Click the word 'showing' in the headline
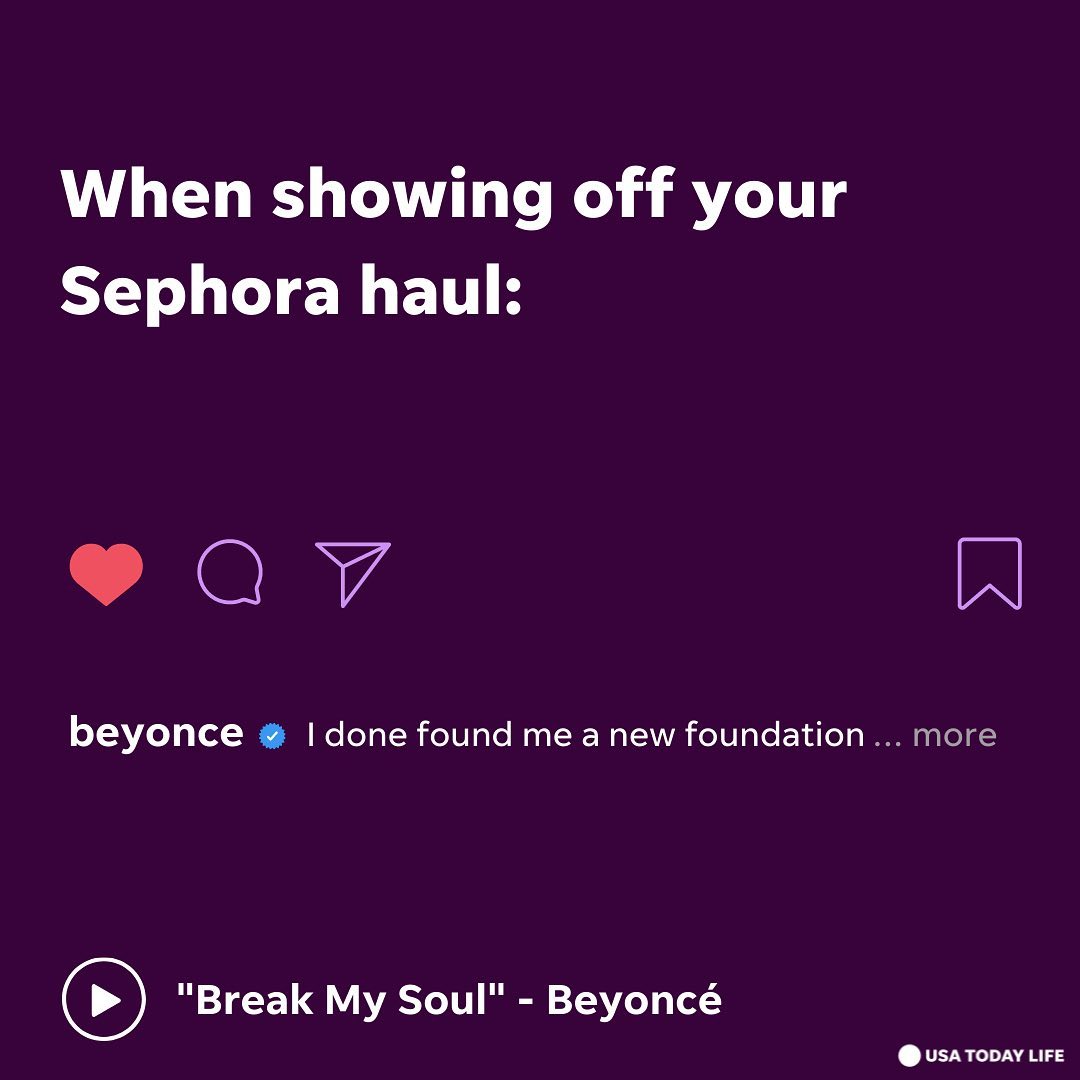 412,196
